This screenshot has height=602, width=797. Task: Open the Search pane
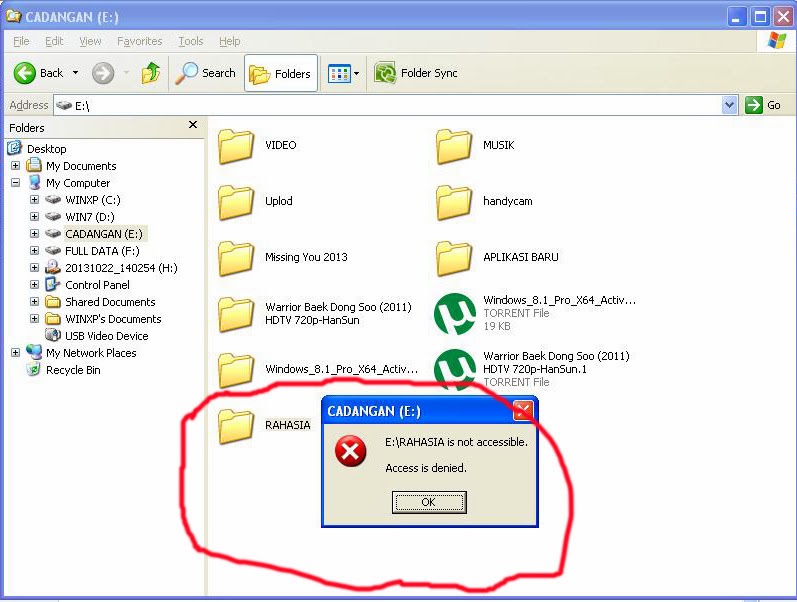click(x=205, y=73)
